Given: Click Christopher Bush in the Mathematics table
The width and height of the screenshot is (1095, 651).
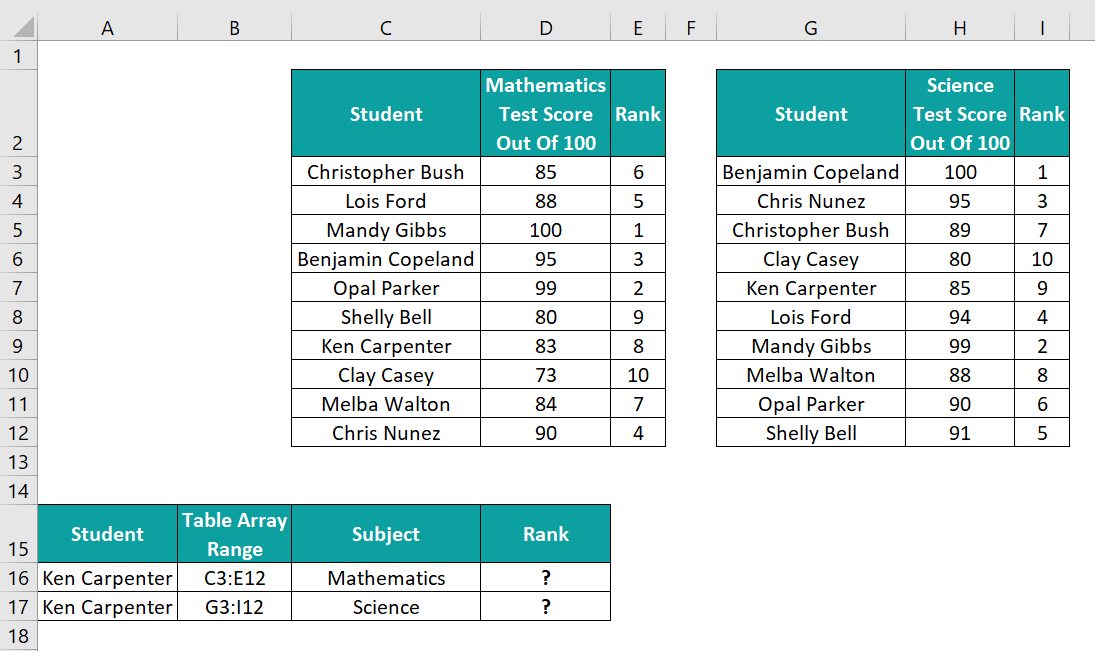Looking at the screenshot, I should tap(385, 172).
